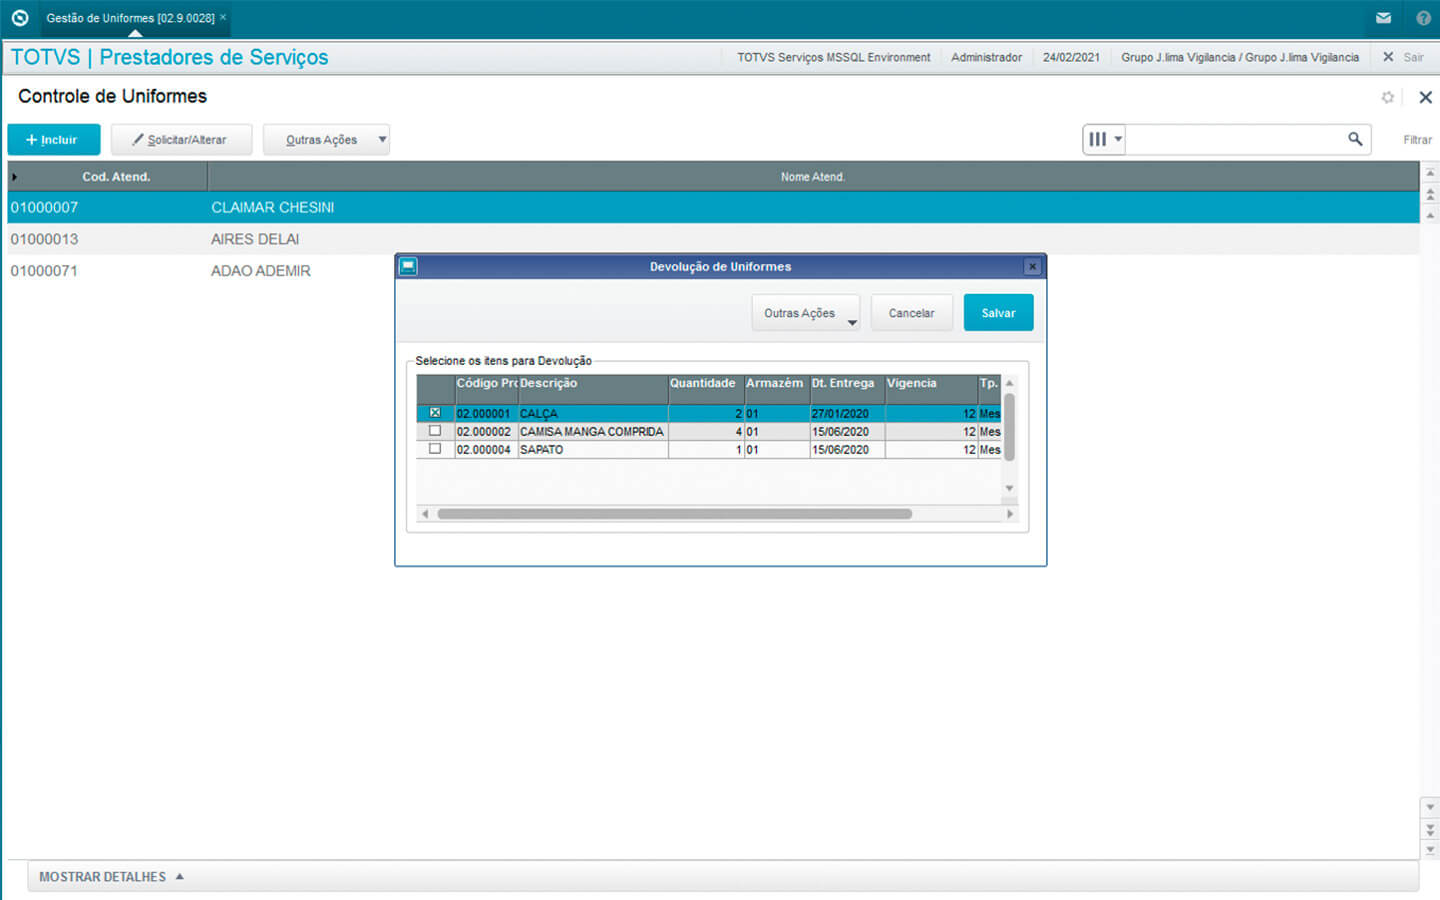The image size is (1440, 900).
Task: Expand arrow beside main Outras Ações
Action: point(382,140)
